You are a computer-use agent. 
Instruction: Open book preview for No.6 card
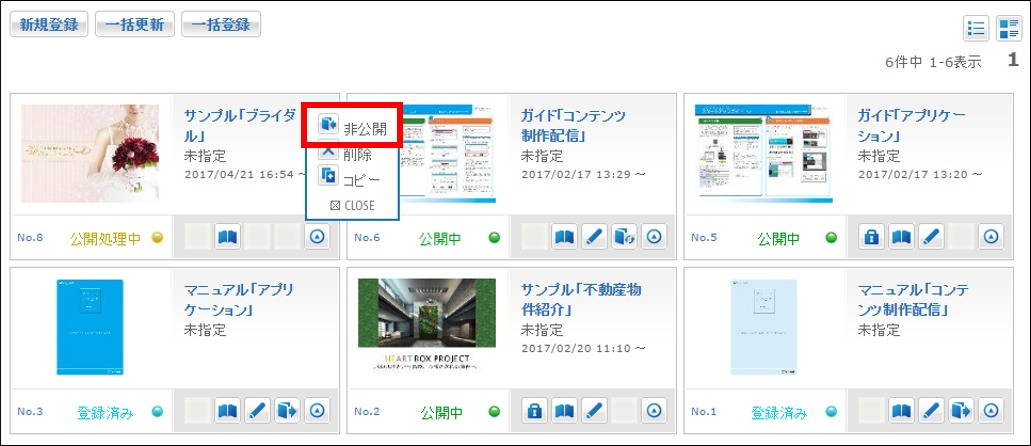pyautogui.click(x=565, y=237)
